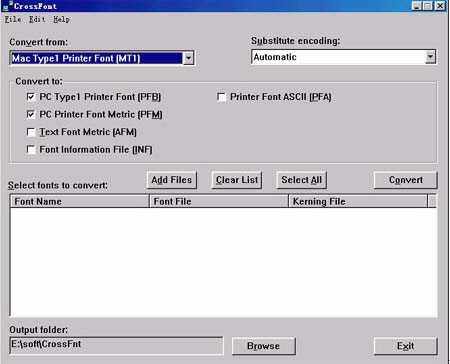Open the Substitute encoding dropdown arrow

click(x=430, y=57)
